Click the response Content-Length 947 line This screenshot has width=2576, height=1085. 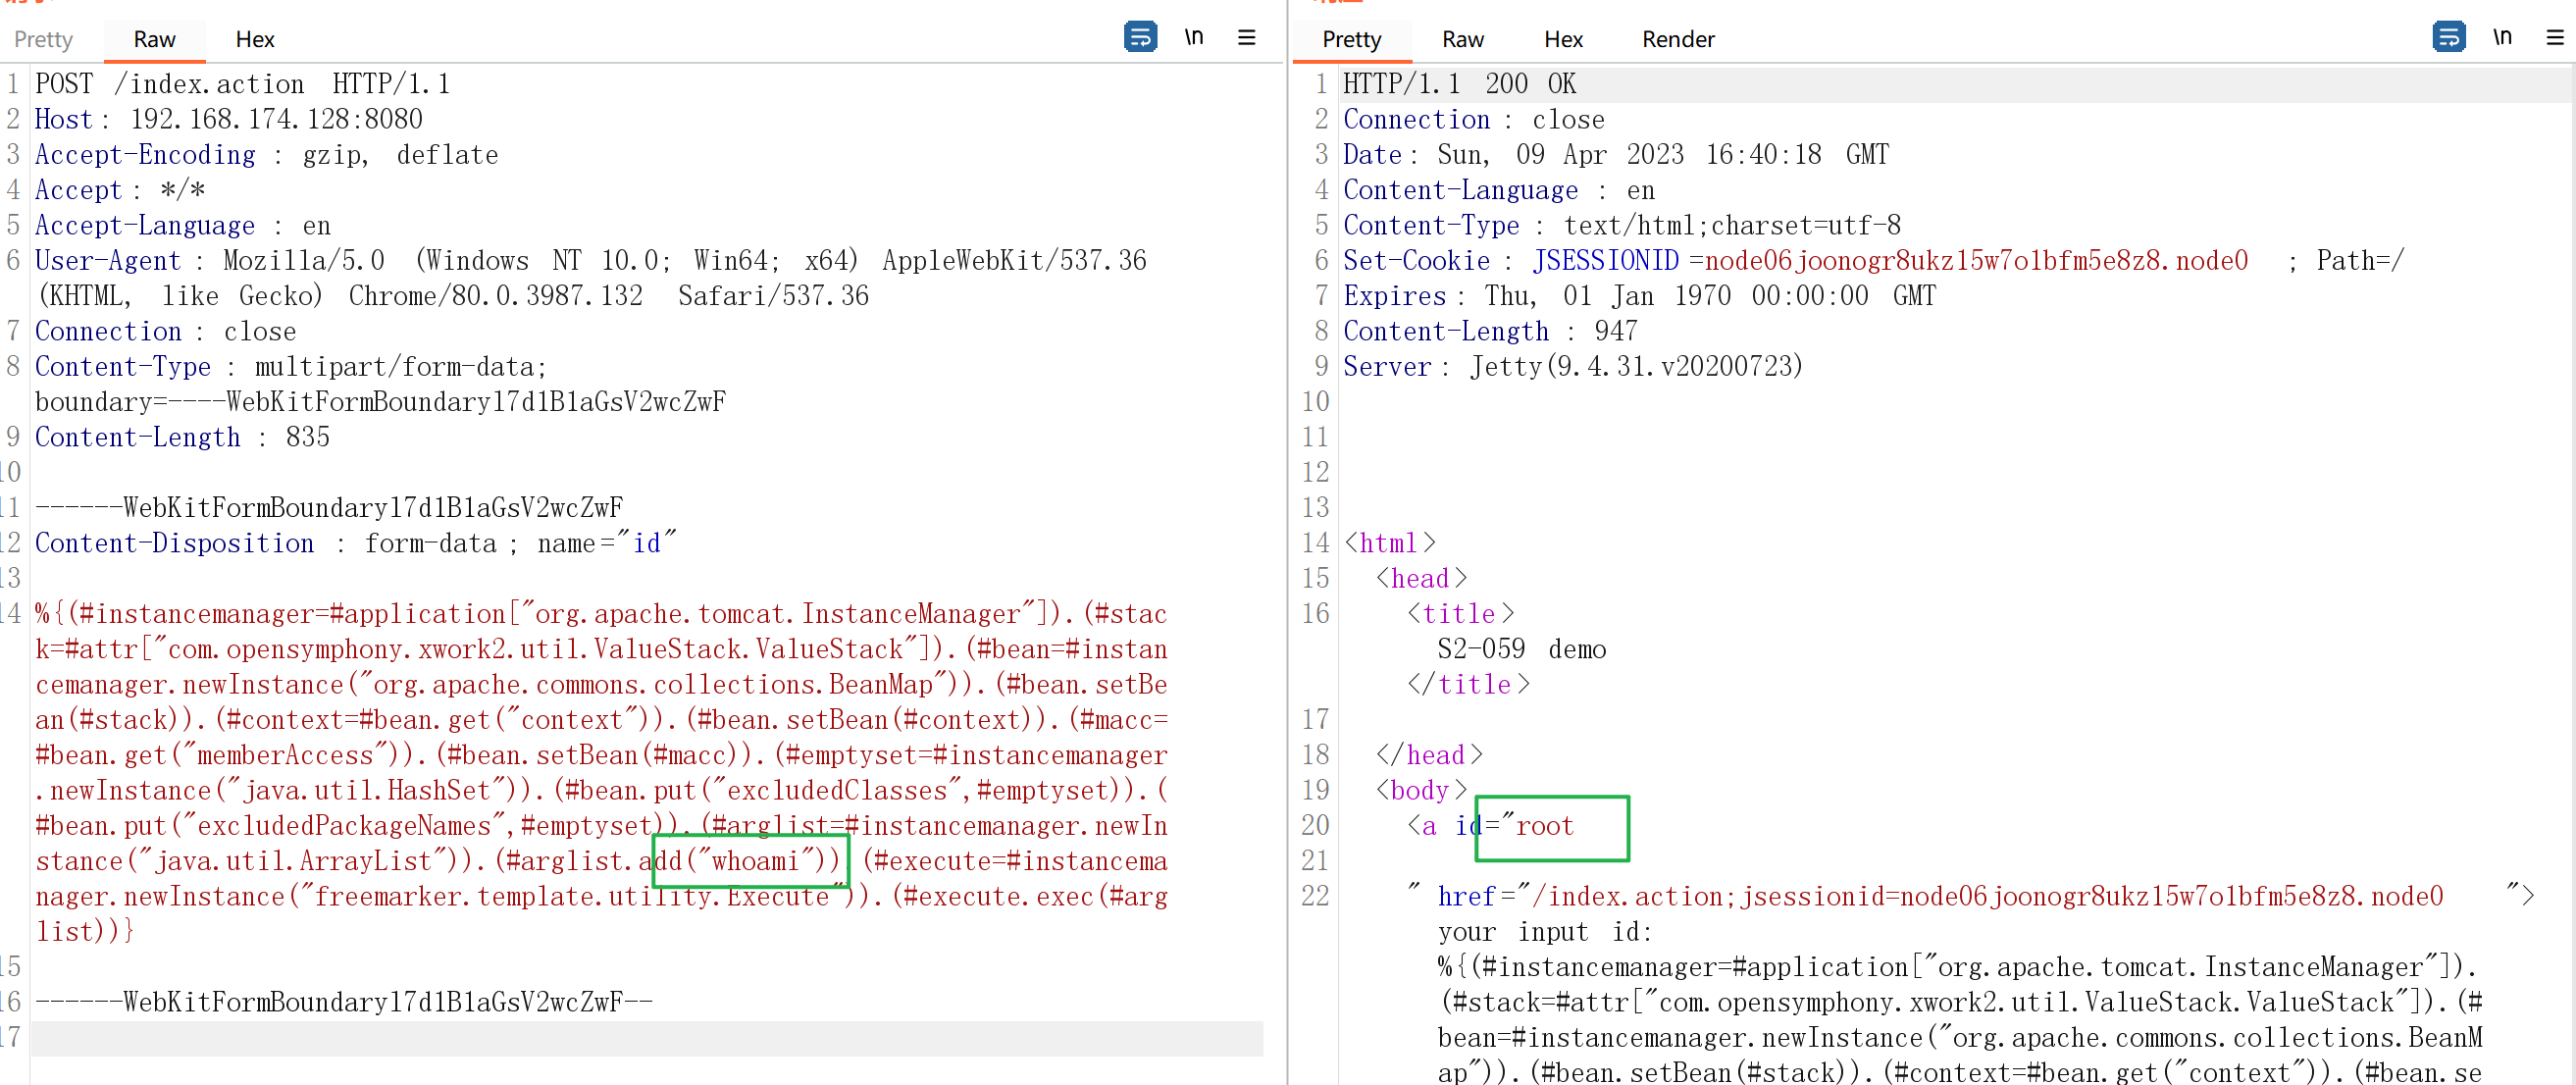(1490, 331)
